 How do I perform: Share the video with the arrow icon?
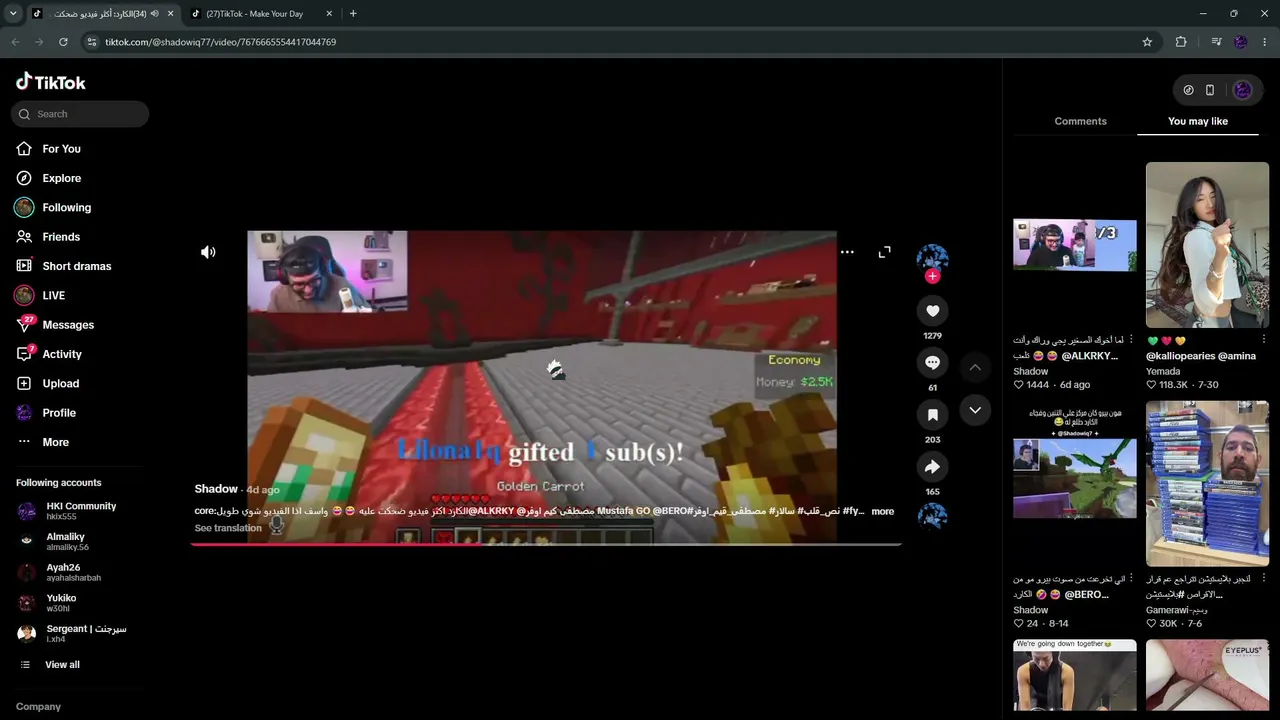pos(932,467)
